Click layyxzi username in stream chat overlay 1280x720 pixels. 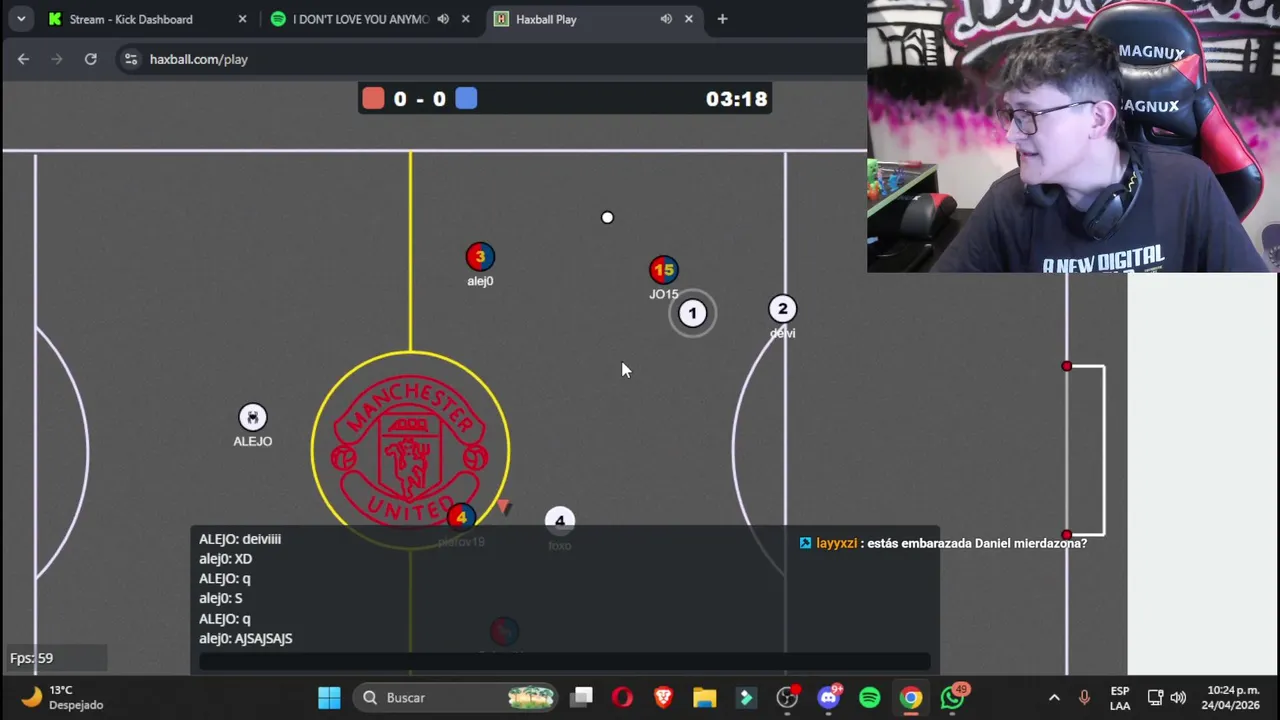click(836, 543)
